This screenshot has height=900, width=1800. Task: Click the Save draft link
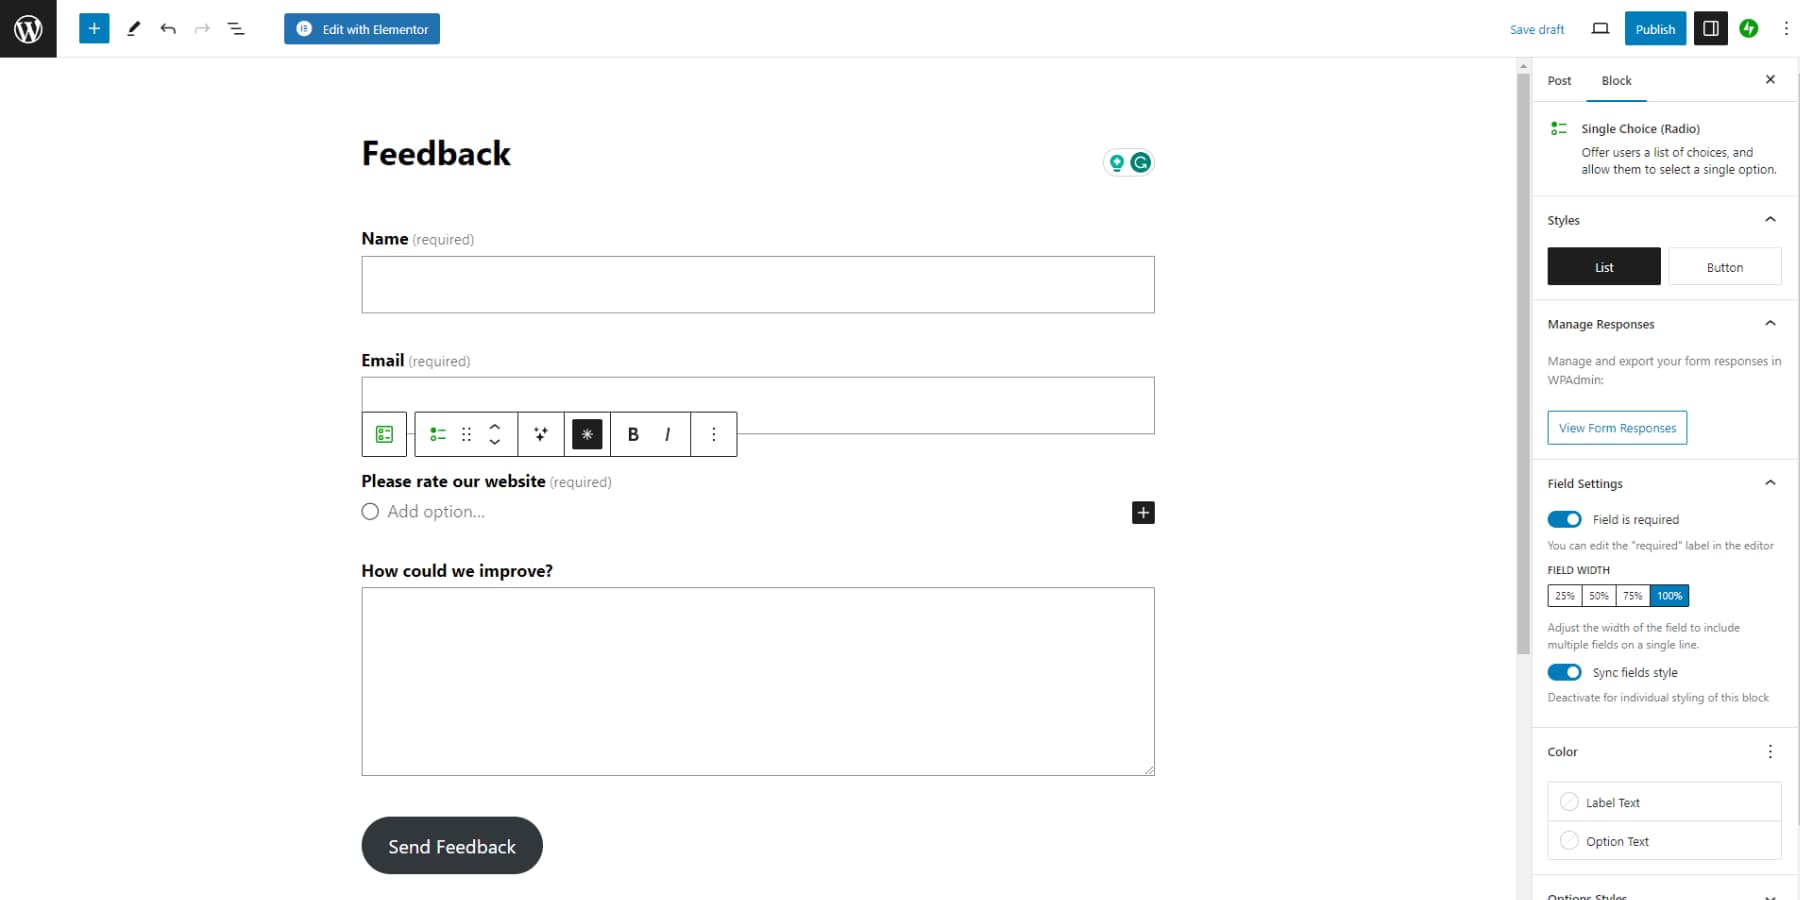[1536, 29]
